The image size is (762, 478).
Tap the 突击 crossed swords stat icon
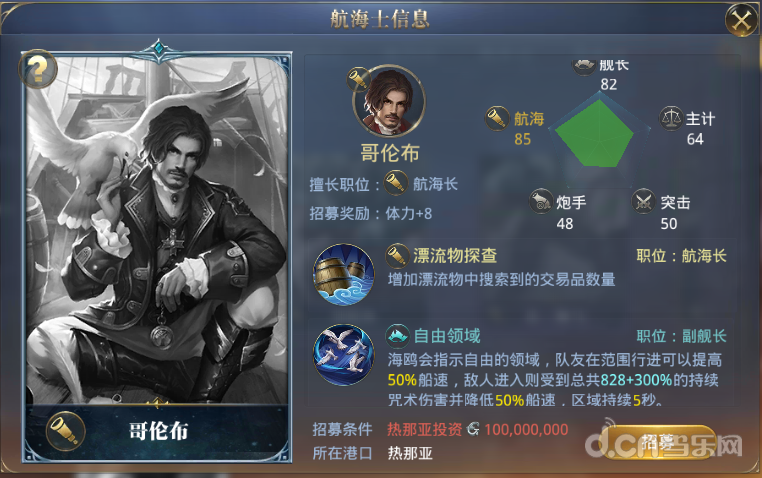[643, 201]
